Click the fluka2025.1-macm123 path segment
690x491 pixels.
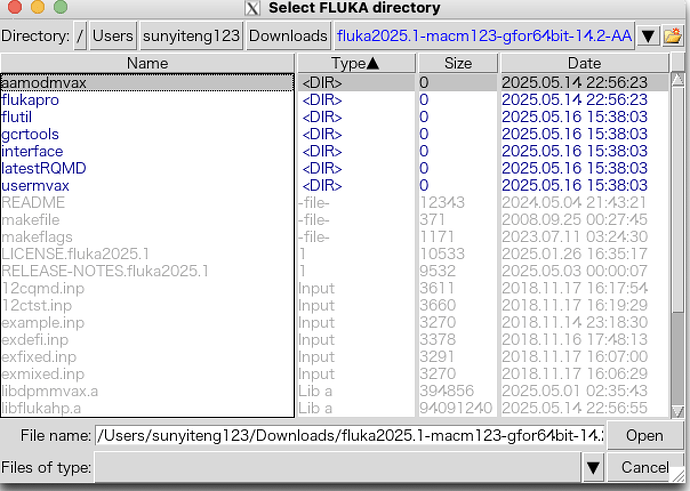click(484, 36)
